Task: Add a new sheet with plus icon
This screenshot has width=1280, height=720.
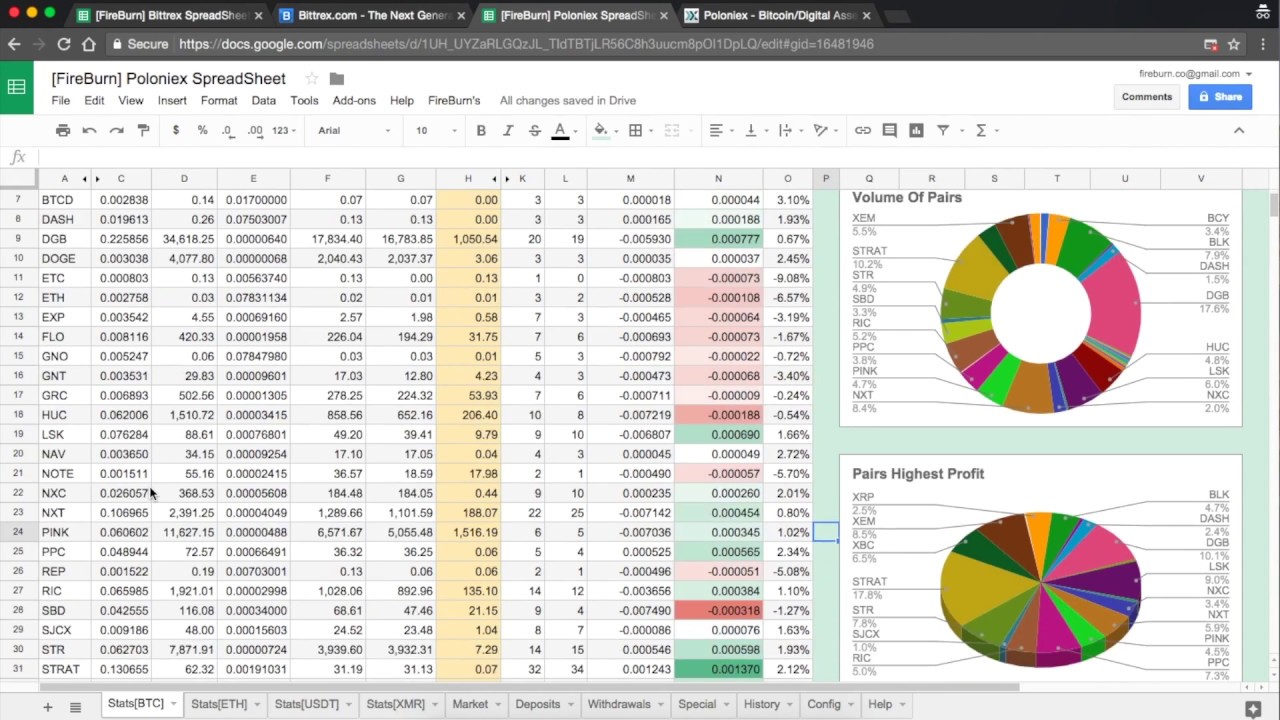Action: [47, 707]
